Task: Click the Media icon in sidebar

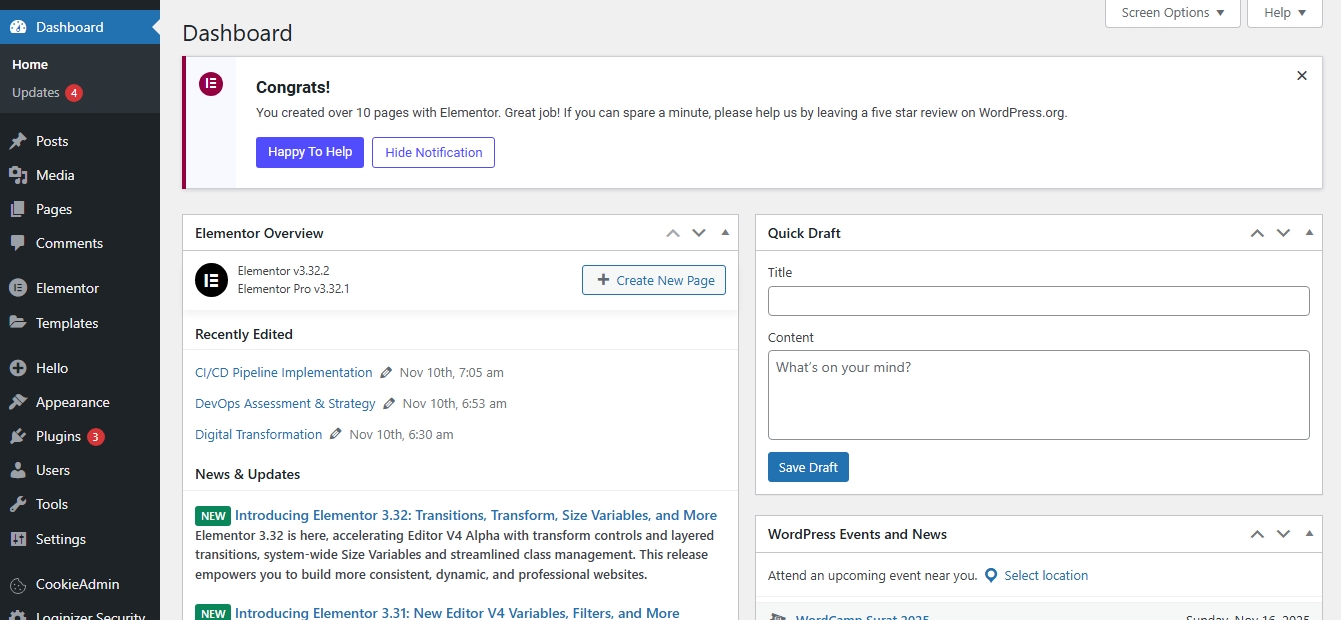Action: point(18,175)
